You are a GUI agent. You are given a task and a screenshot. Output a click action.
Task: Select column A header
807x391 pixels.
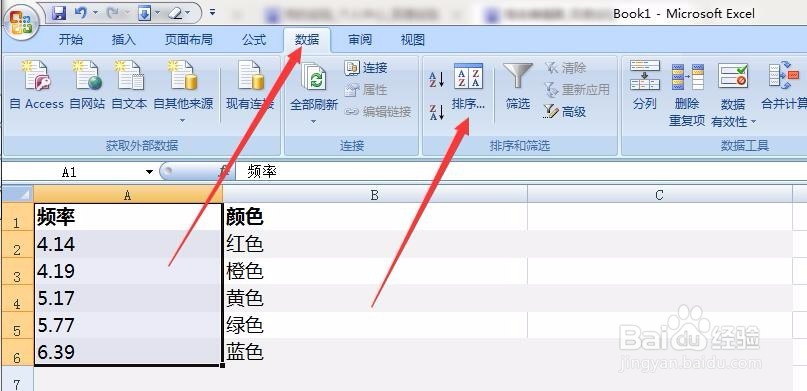point(128,194)
